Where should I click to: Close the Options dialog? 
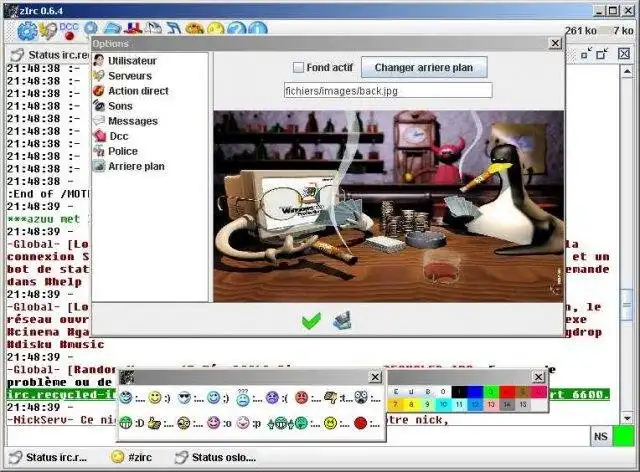tap(555, 43)
